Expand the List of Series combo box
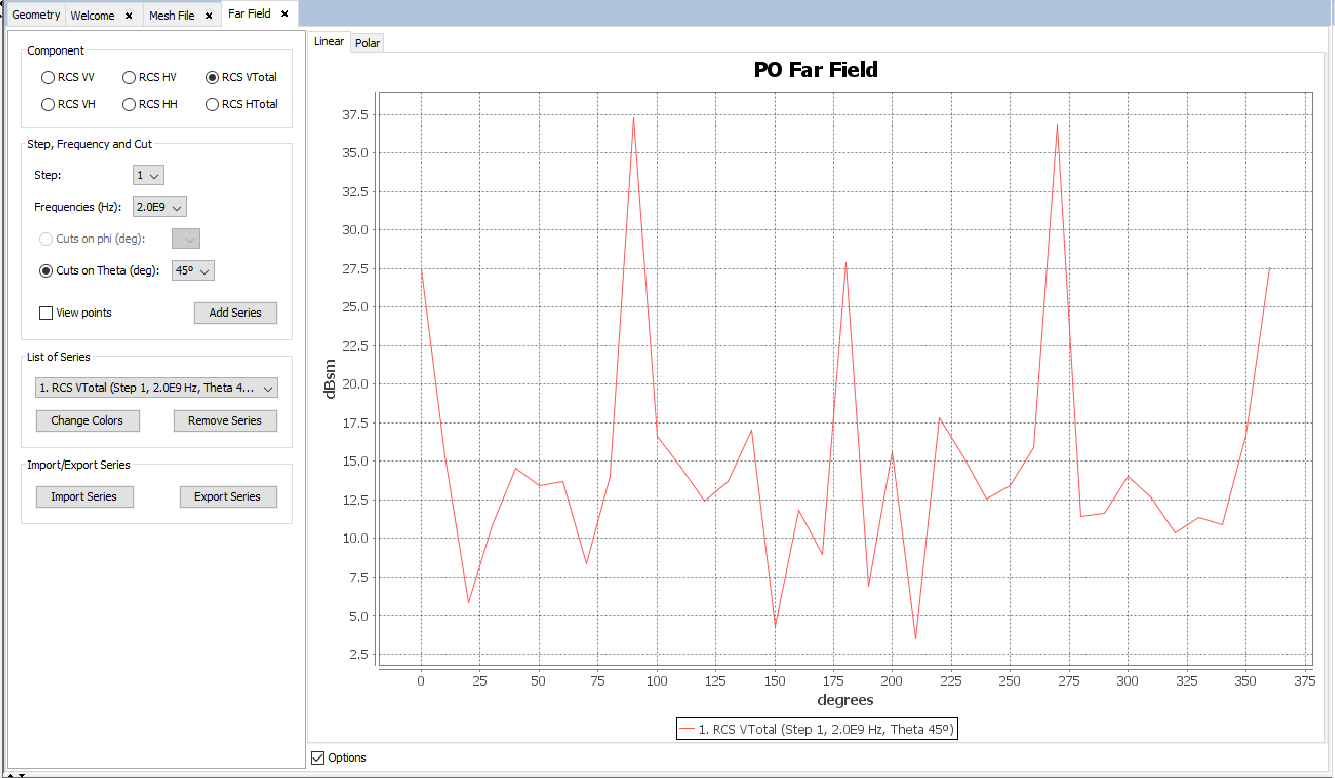Image resolution: width=1335 pixels, height=778 pixels. pyautogui.click(x=156, y=388)
